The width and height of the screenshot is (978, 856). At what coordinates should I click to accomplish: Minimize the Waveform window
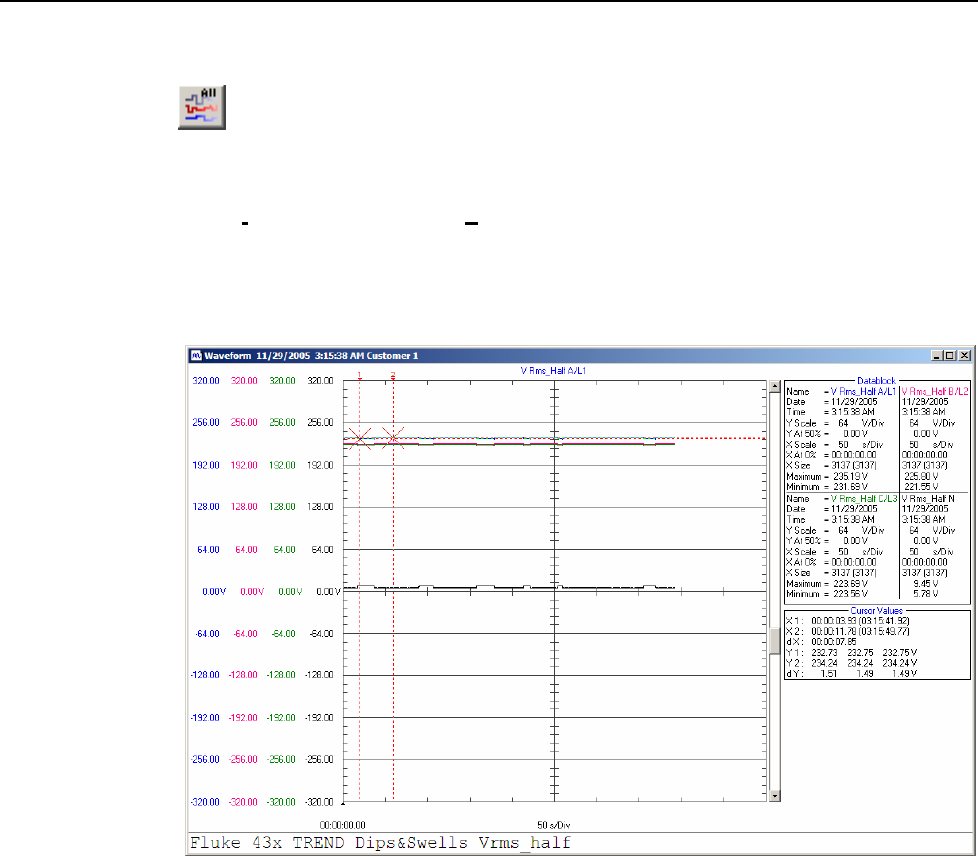coord(937,356)
